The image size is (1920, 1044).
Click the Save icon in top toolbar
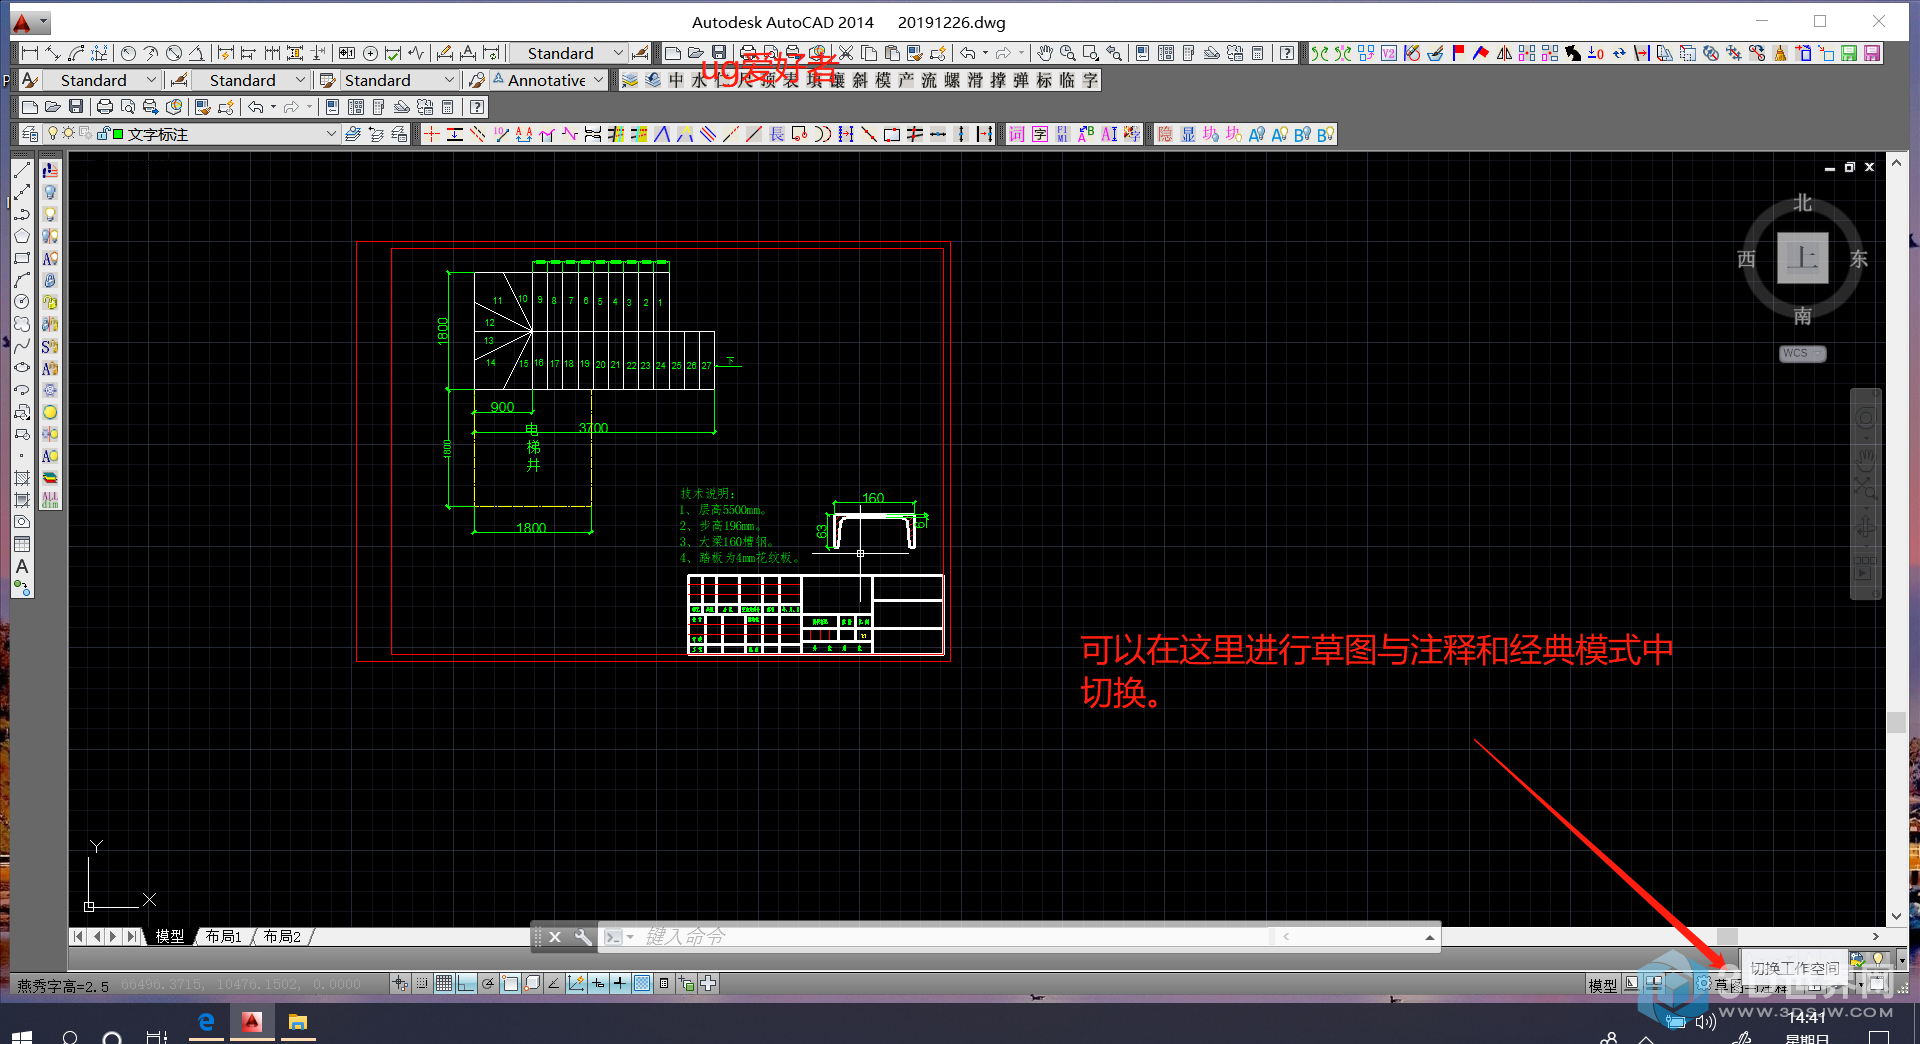[x=719, y=53]
